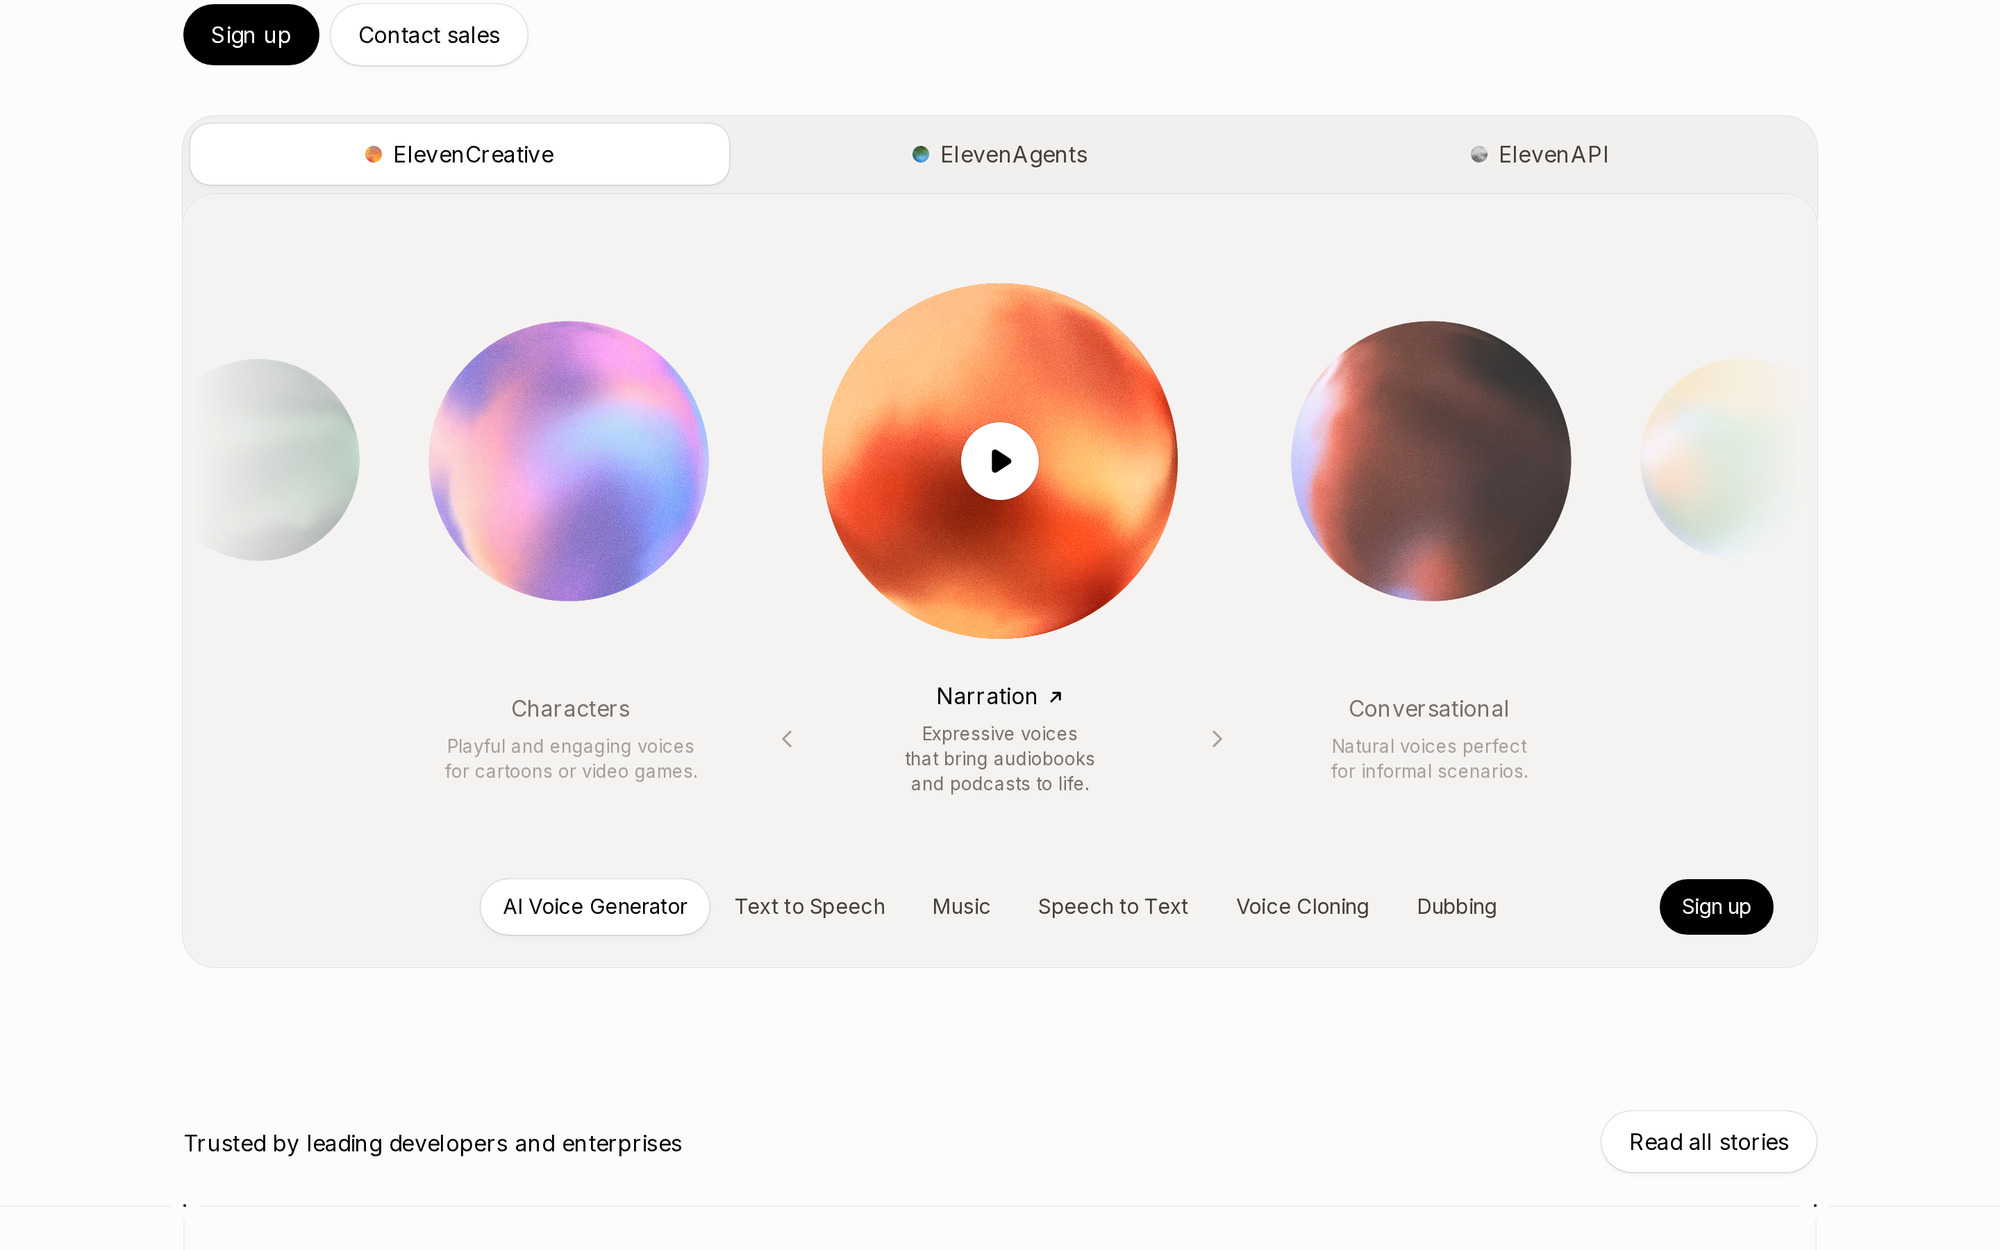Select the Music tab
The height and width of the screenshot is (1250, 2000).
click(x=961, y=907)
